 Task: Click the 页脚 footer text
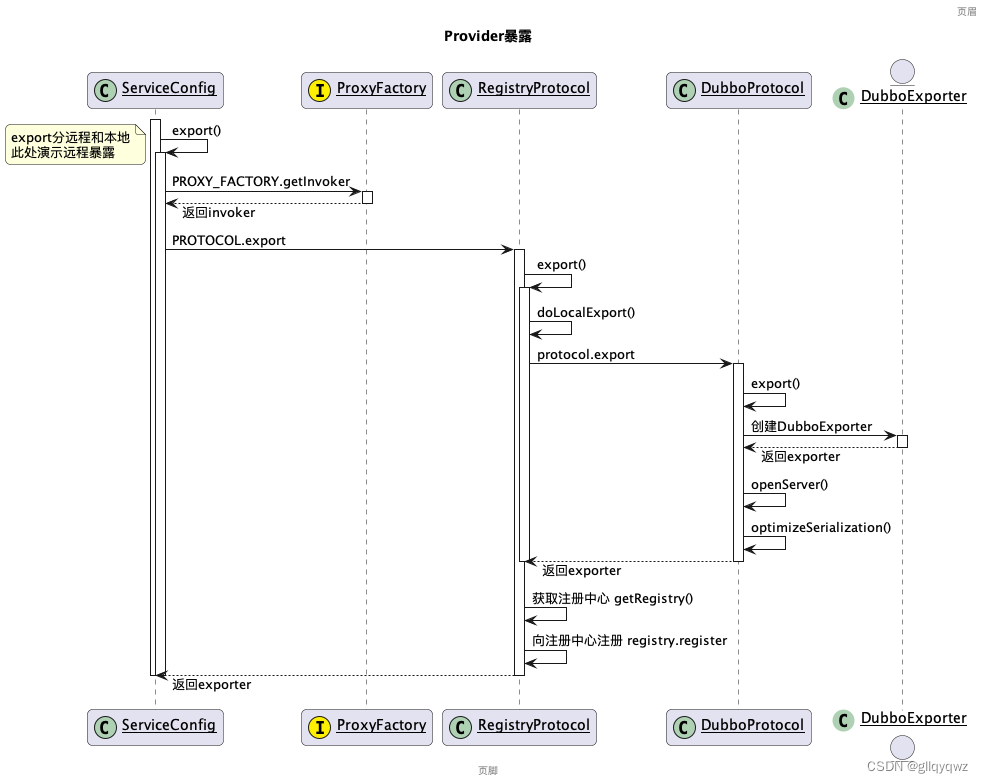[x=488, y=770]
